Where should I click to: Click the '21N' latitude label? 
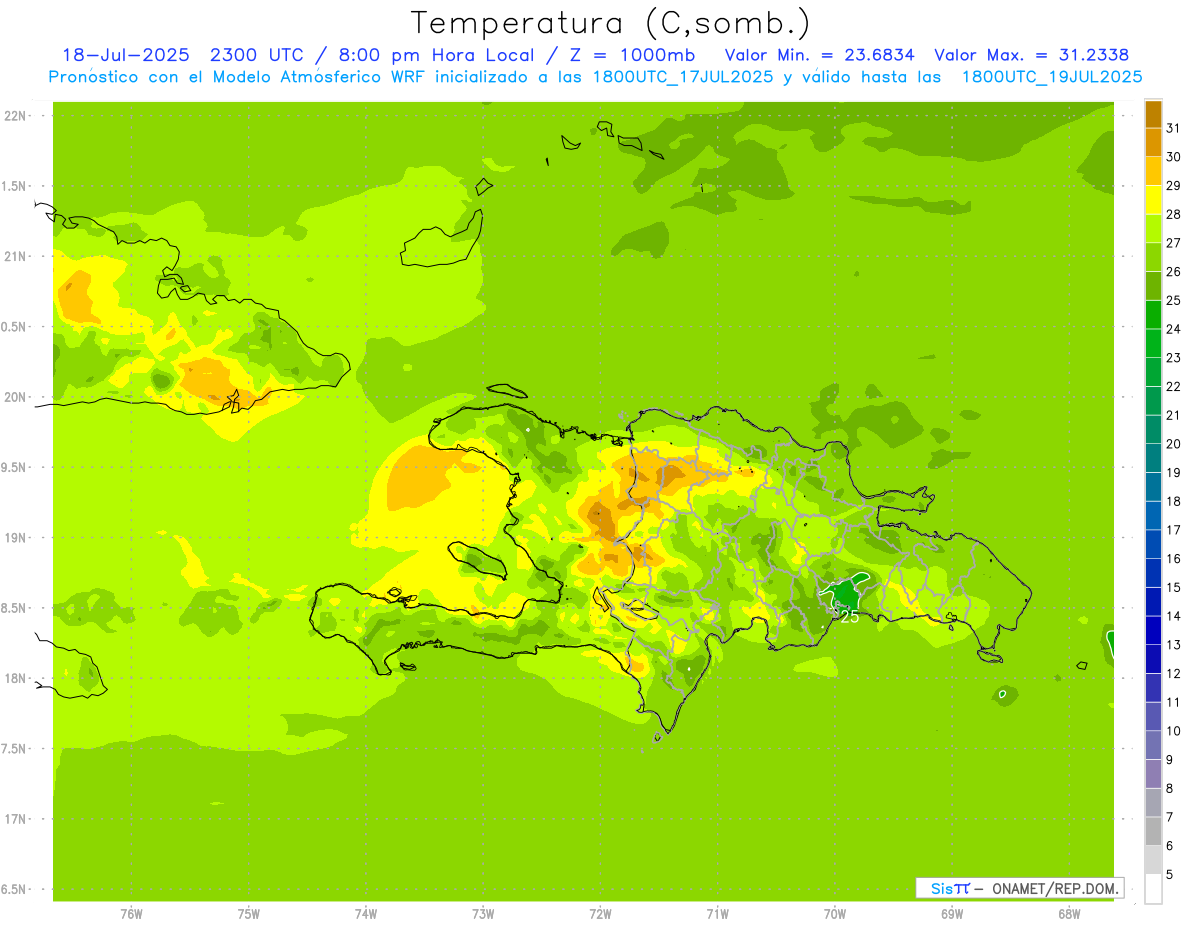(x=15, y=257)
